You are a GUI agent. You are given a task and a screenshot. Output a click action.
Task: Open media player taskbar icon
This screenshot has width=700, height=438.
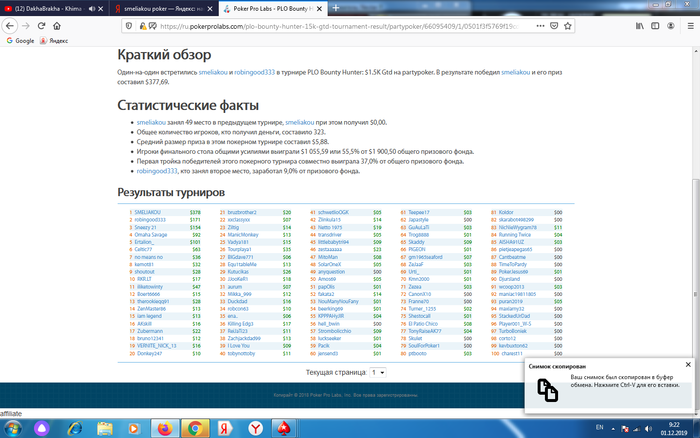[133, 429]
